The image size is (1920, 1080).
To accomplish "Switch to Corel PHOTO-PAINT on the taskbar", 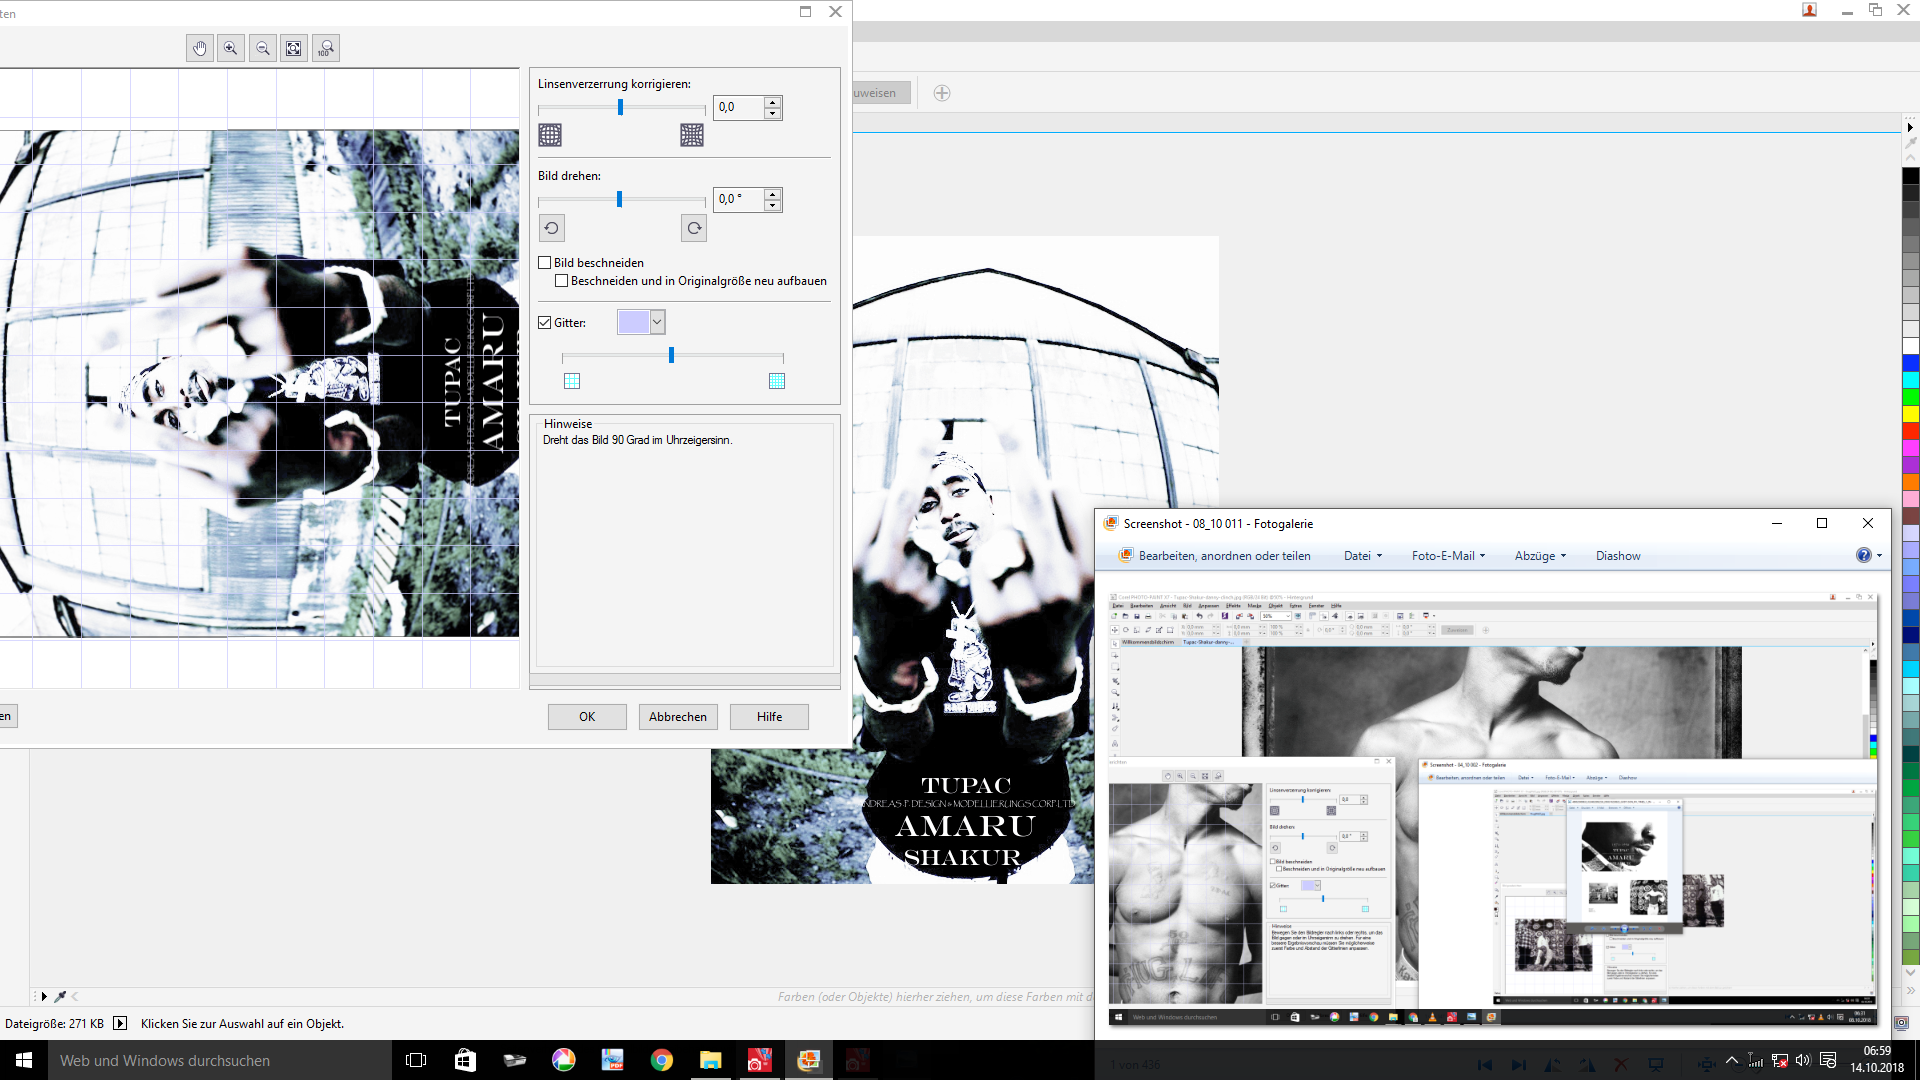I will [760, 1060].
